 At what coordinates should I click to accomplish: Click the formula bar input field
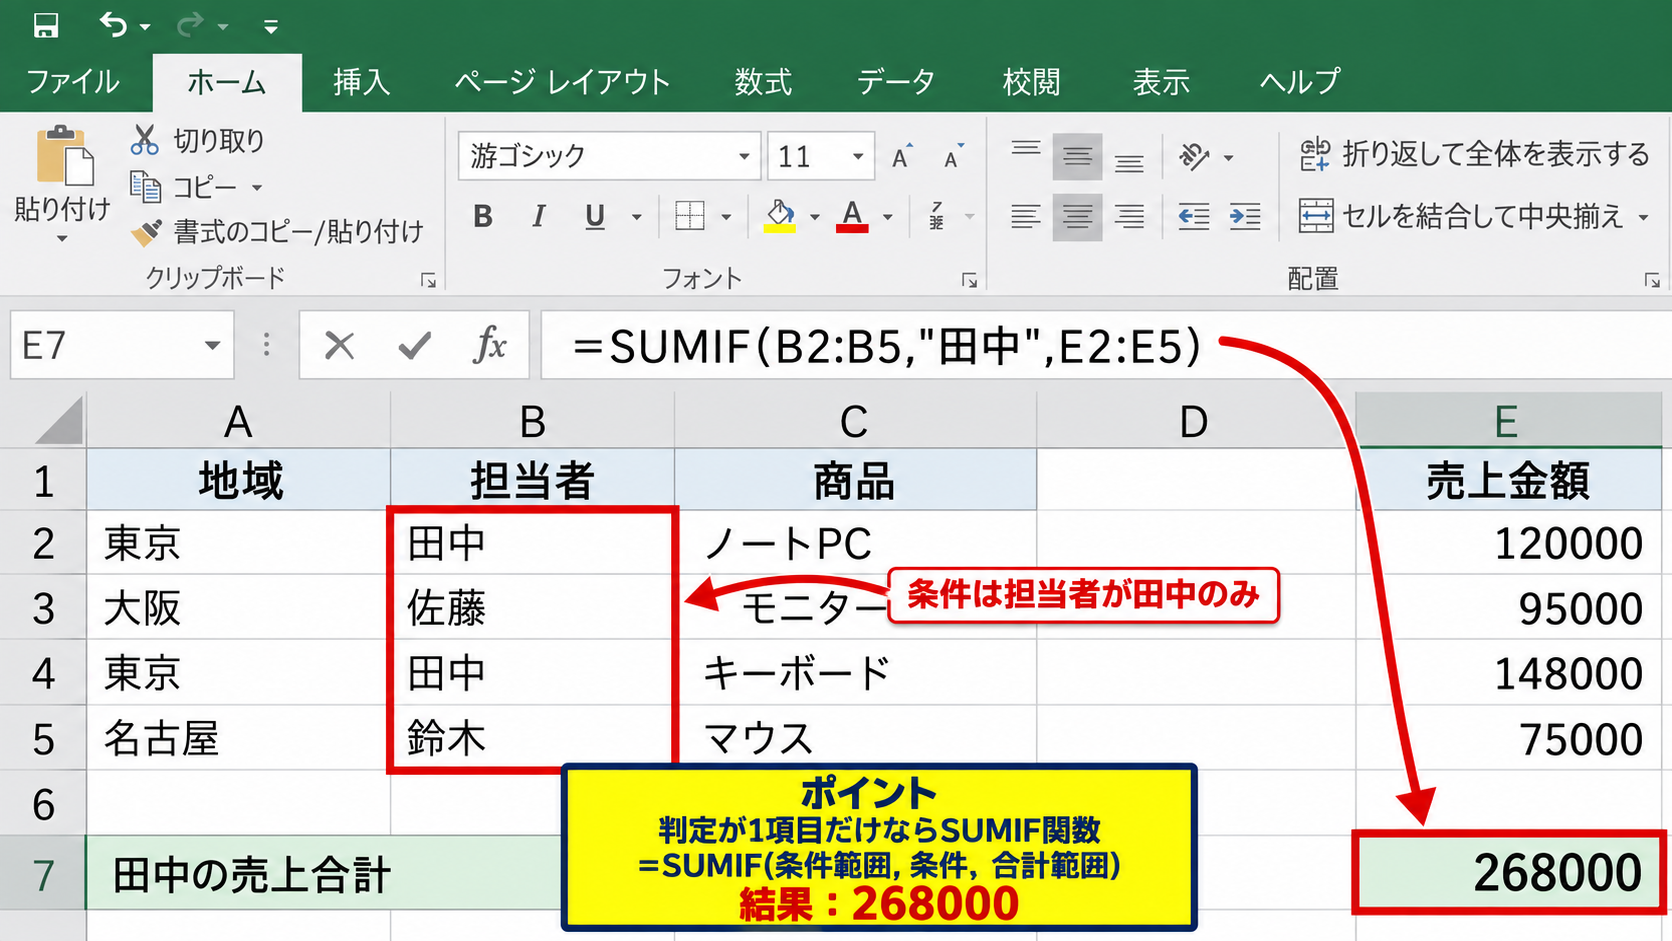tap(1106, 346)
